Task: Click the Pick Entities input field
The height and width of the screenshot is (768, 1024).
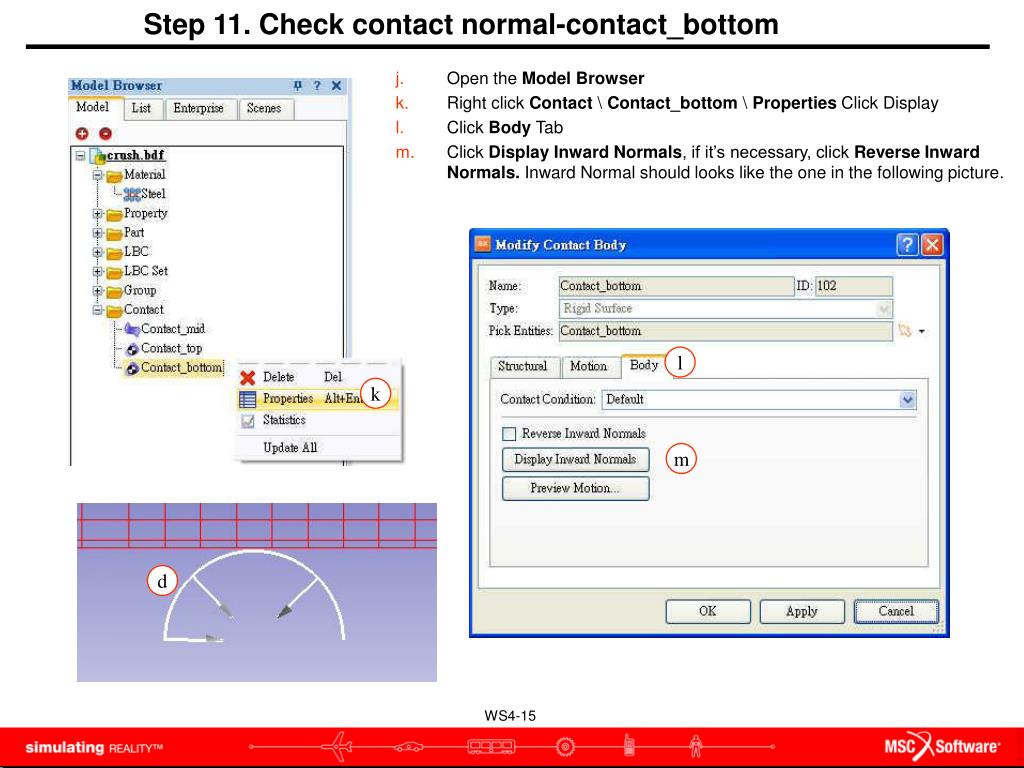Action: 726,331
